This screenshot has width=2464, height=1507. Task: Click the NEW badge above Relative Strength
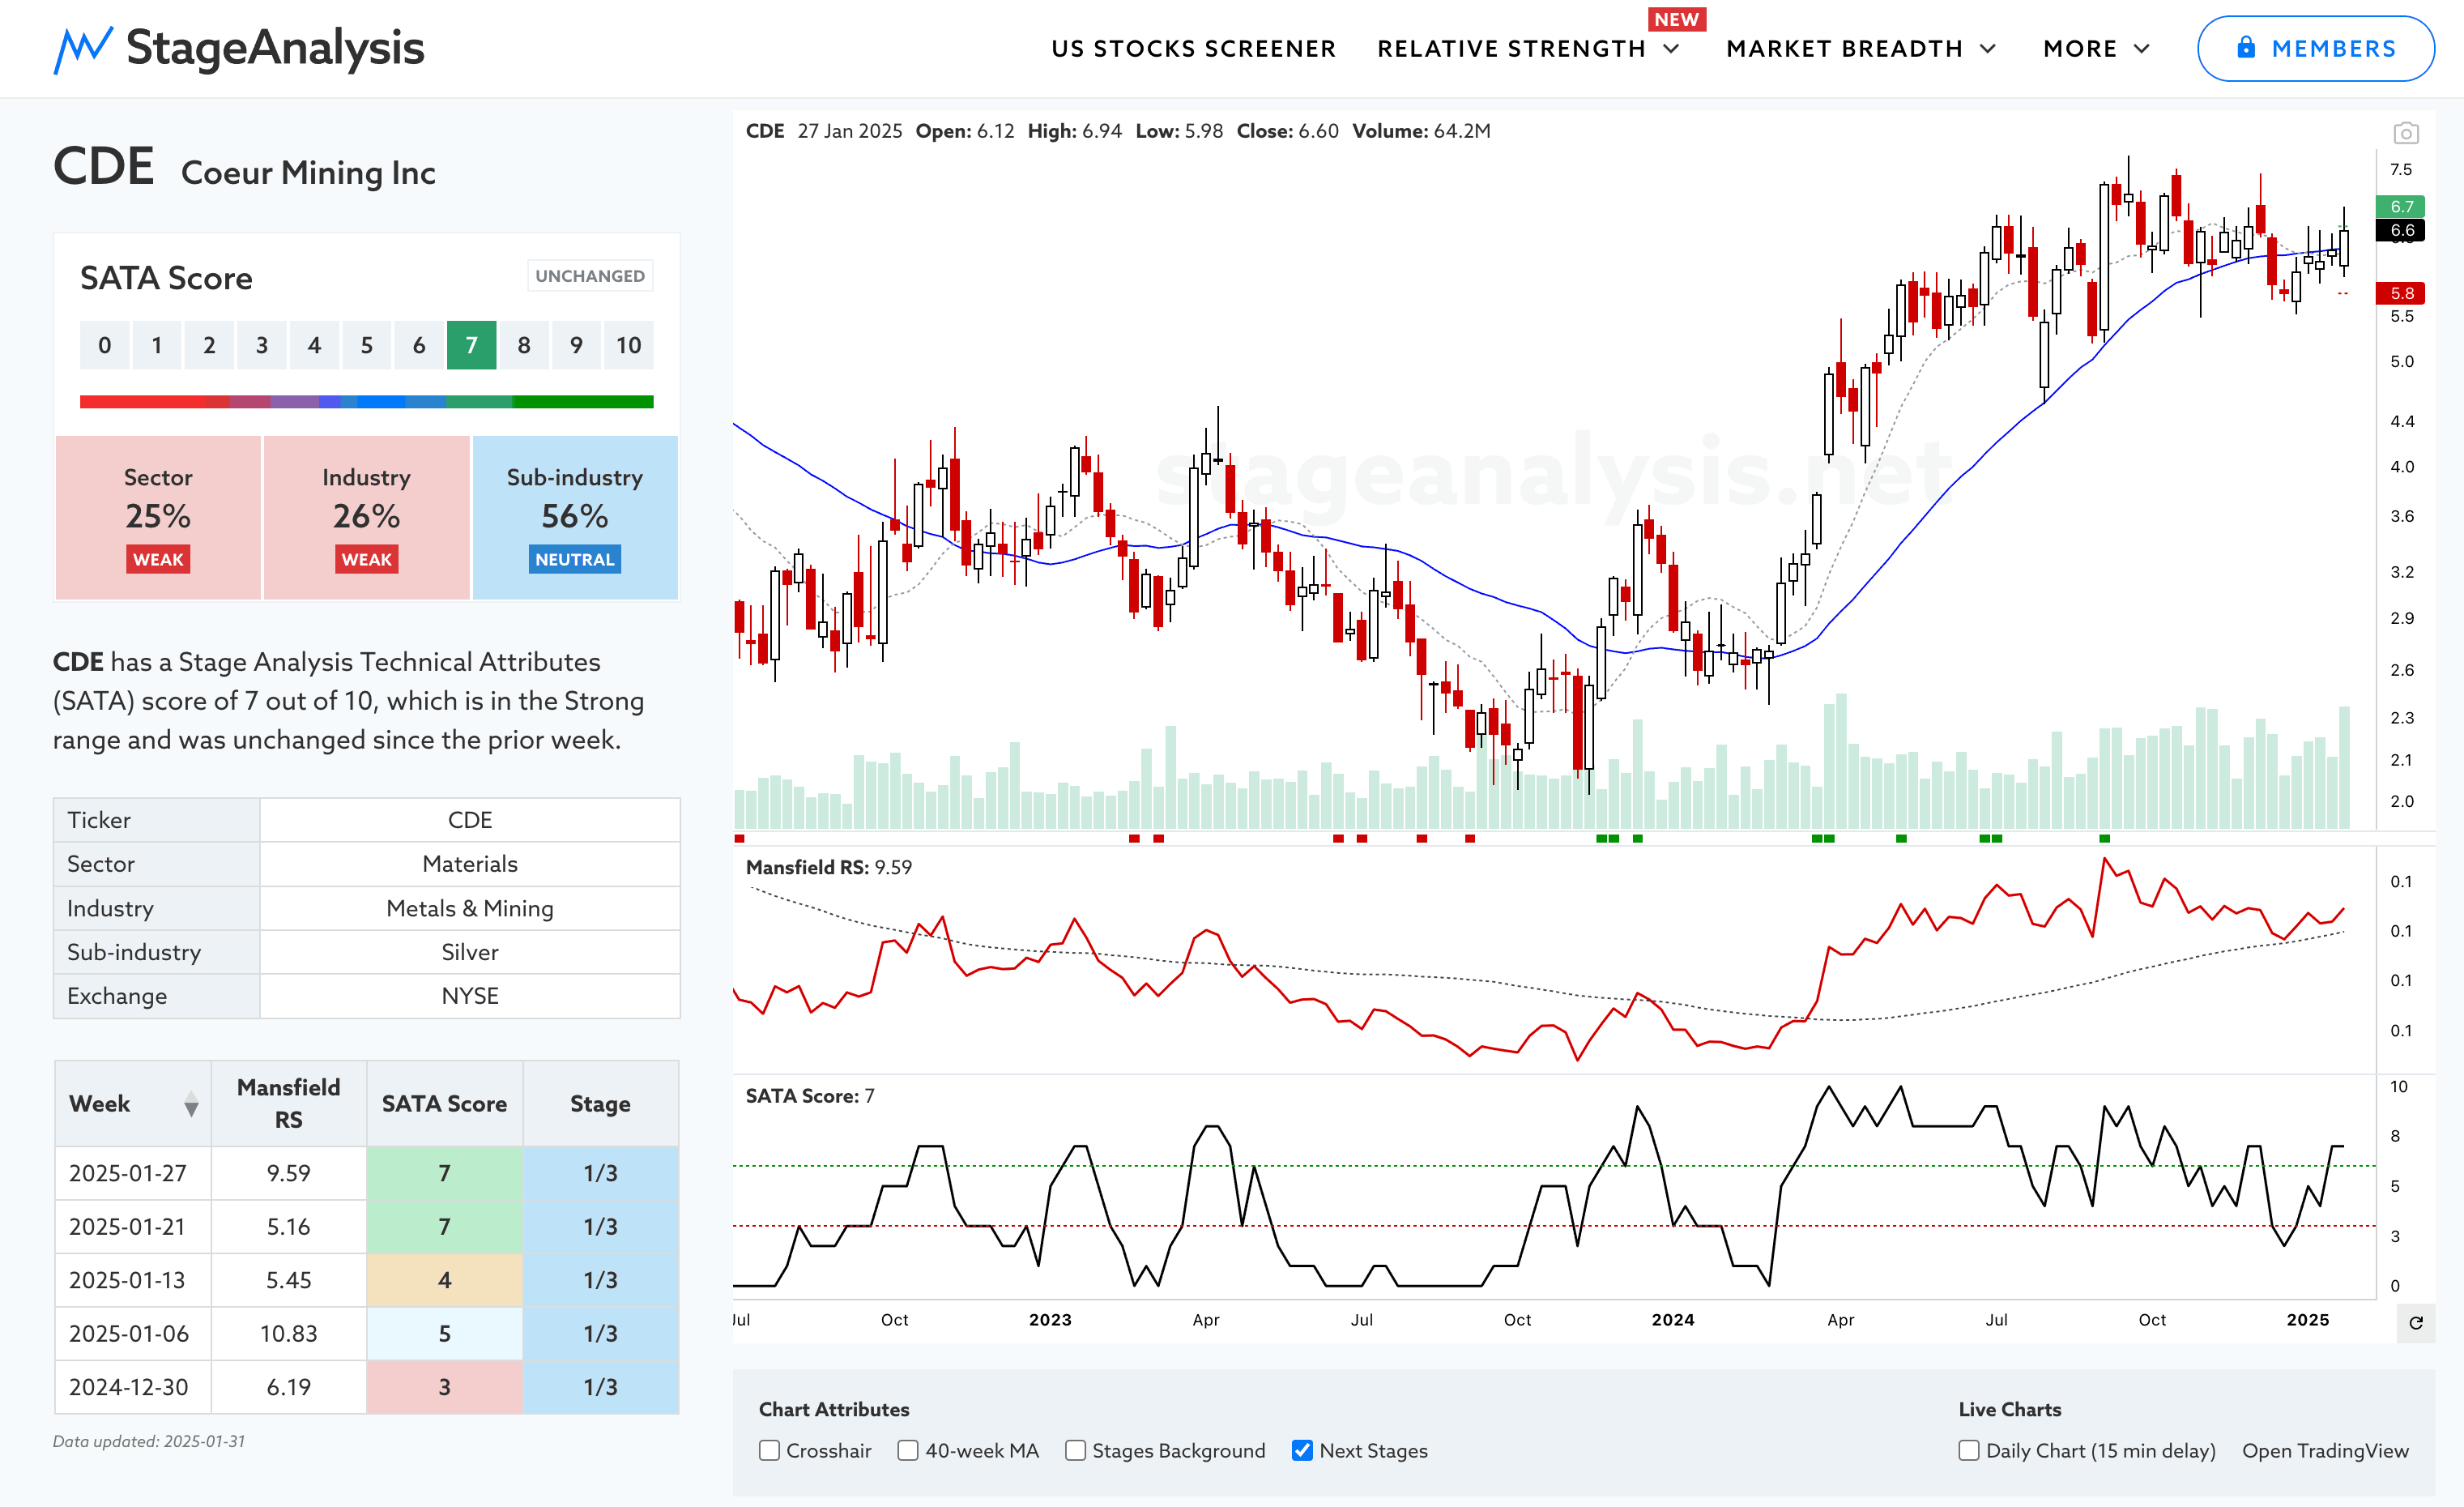1676,19
